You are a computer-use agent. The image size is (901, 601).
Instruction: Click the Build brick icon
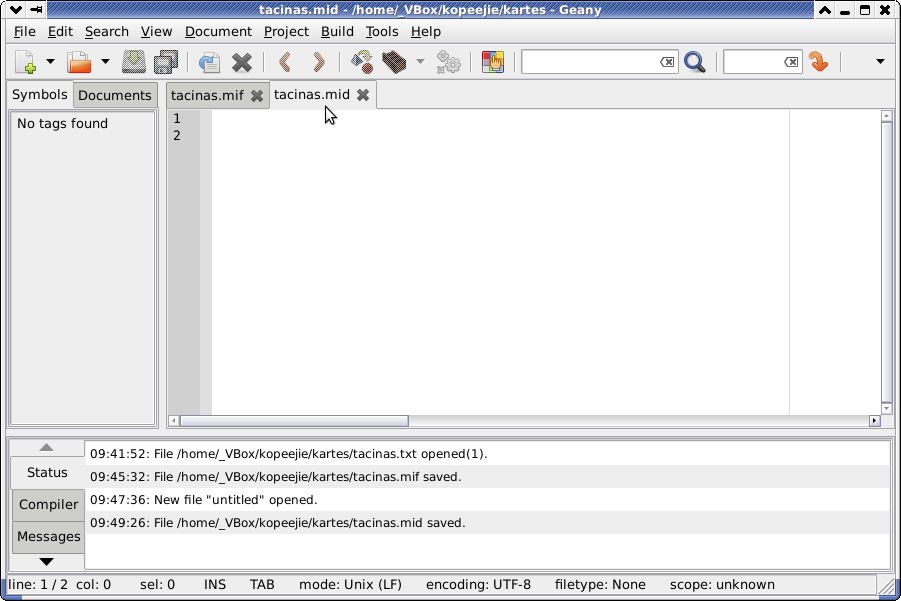[394, 62]
